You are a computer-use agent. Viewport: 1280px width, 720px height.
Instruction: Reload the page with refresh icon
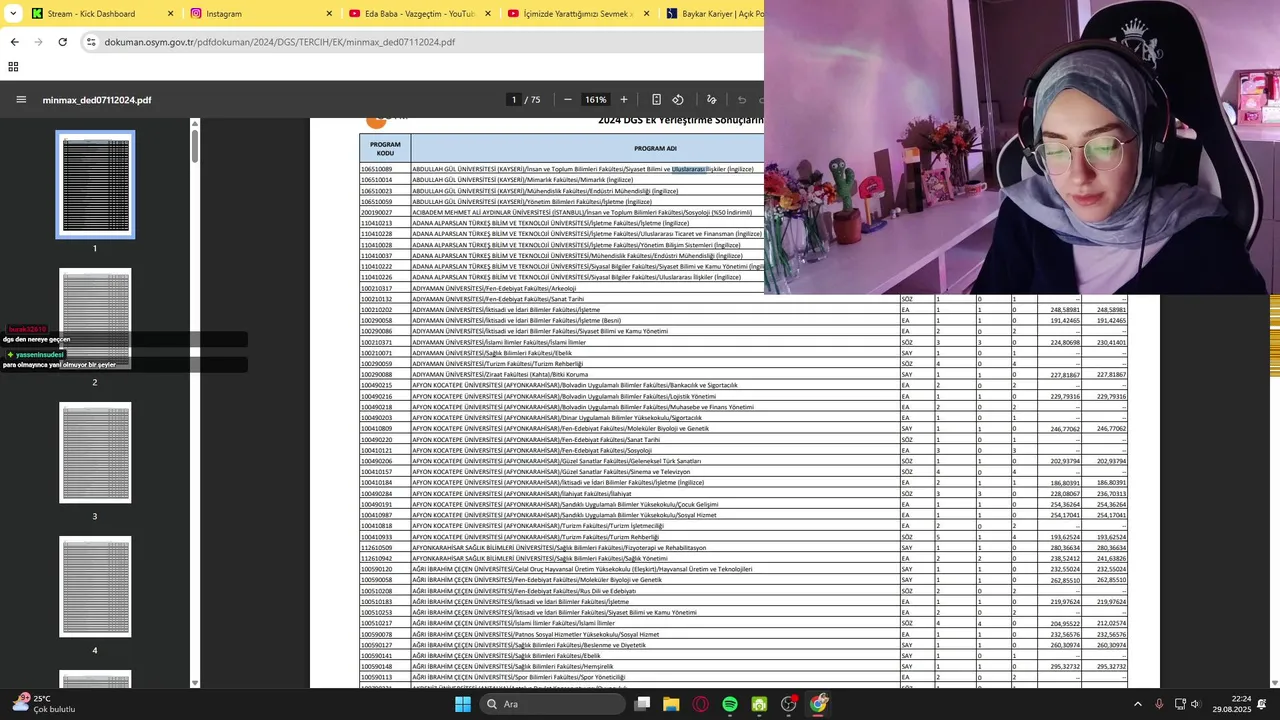pos(63,42)
